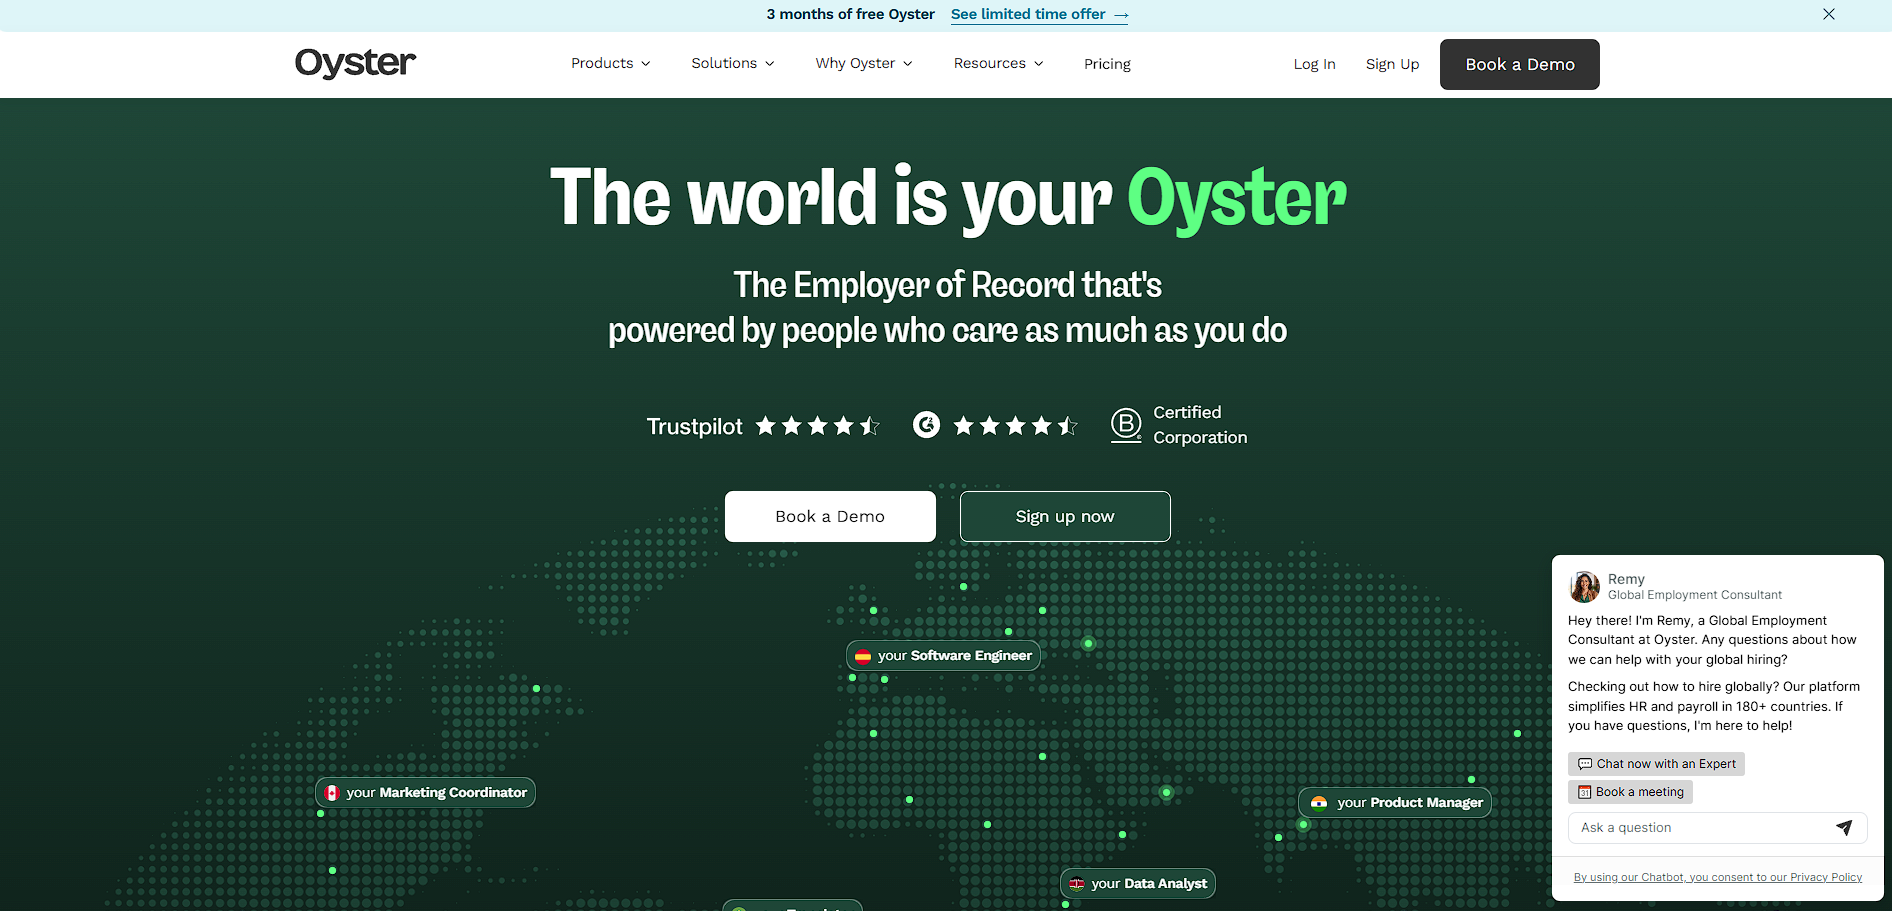Click 'Global Employment Consultant' subtitle in chat
Viewport: 1892px width, 911px height.
[x=1694, y=595]
